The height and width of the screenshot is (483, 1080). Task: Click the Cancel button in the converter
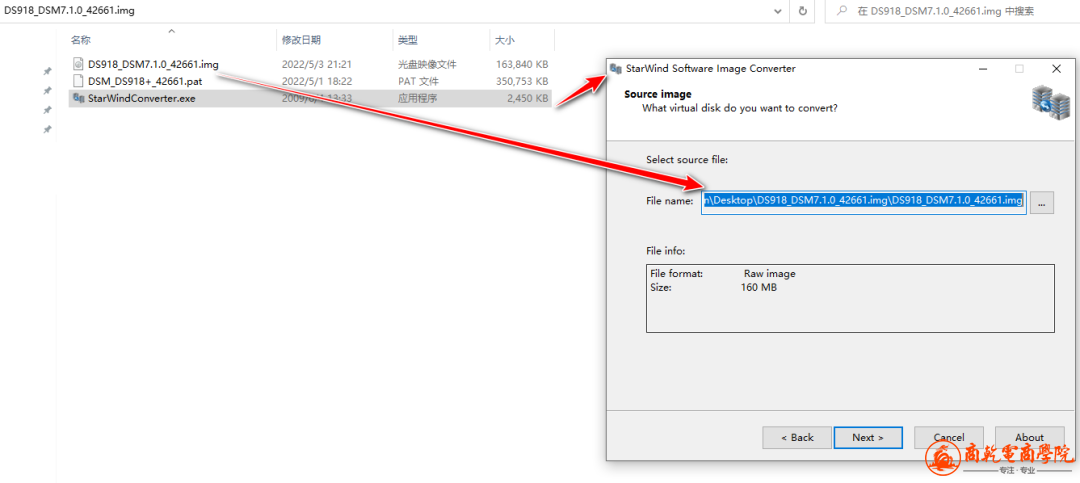click(948, 438)
